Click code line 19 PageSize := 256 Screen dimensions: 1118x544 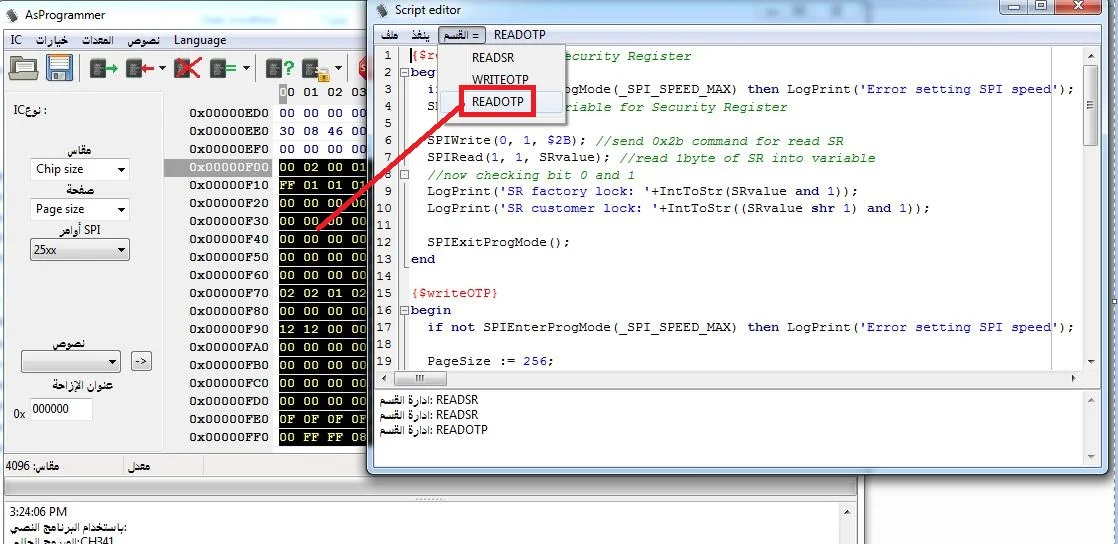click(491, 361)
